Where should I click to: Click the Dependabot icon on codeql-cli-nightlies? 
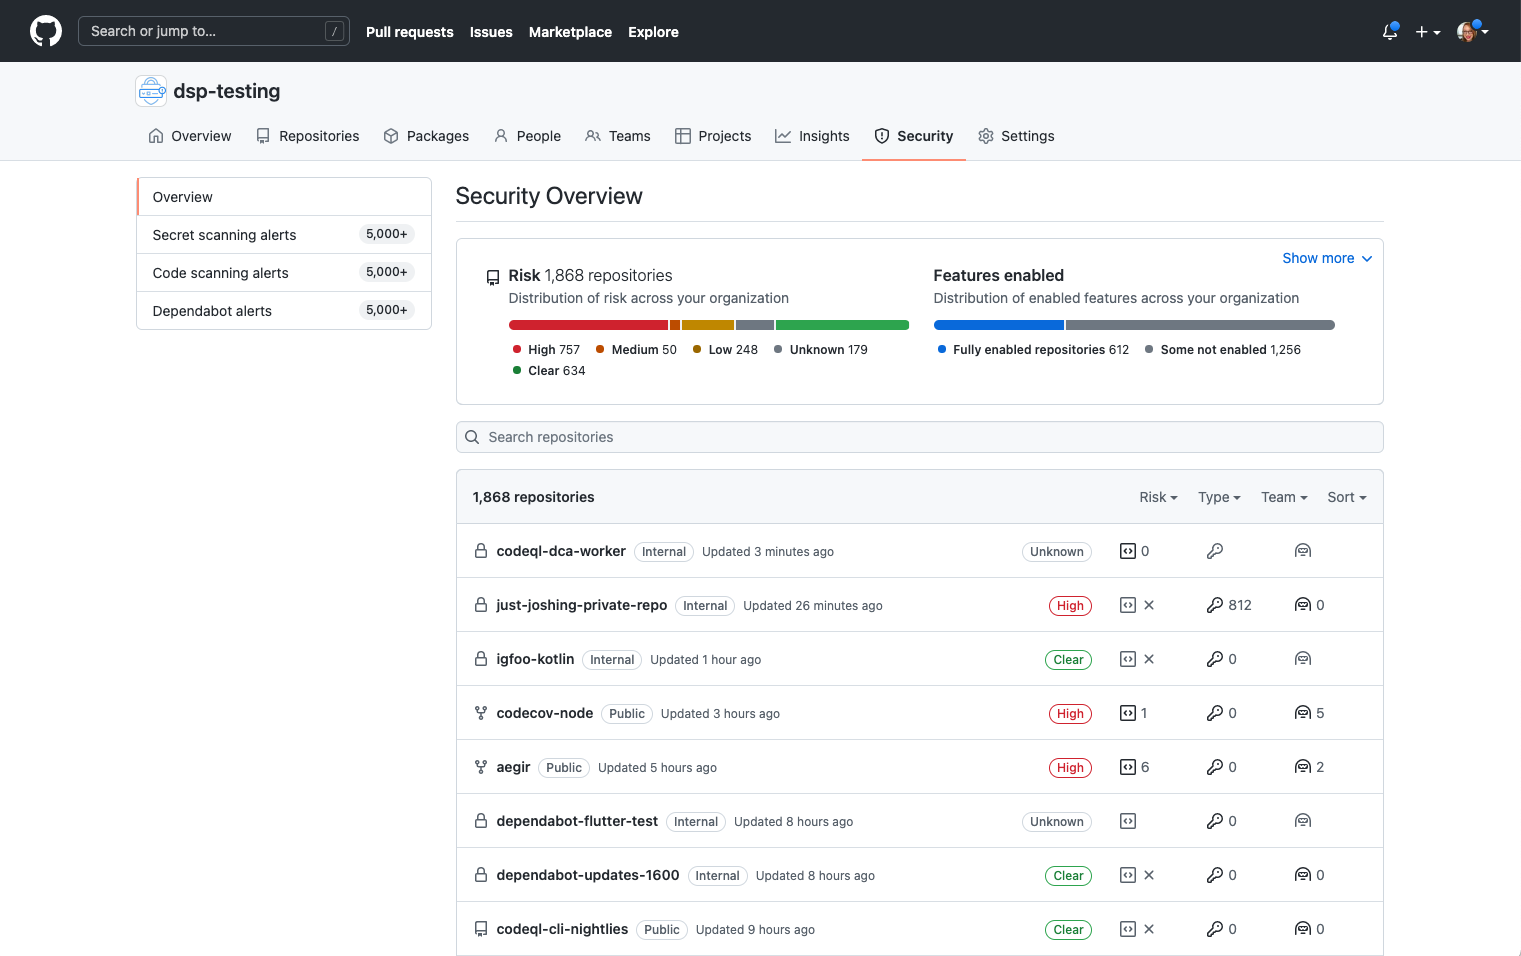point(1309,928)
